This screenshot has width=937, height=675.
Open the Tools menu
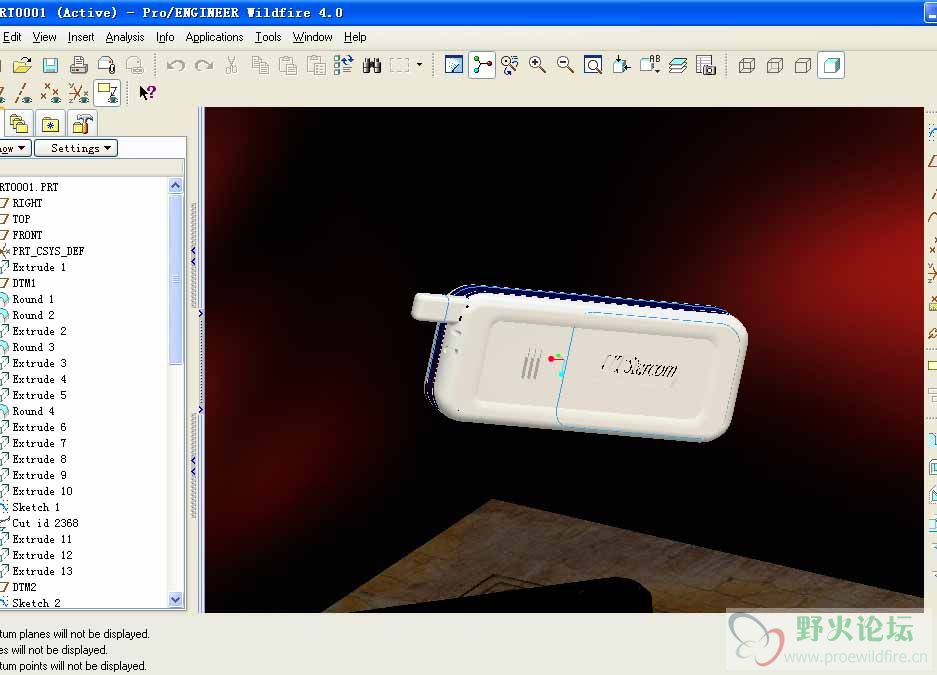[268, 37]
